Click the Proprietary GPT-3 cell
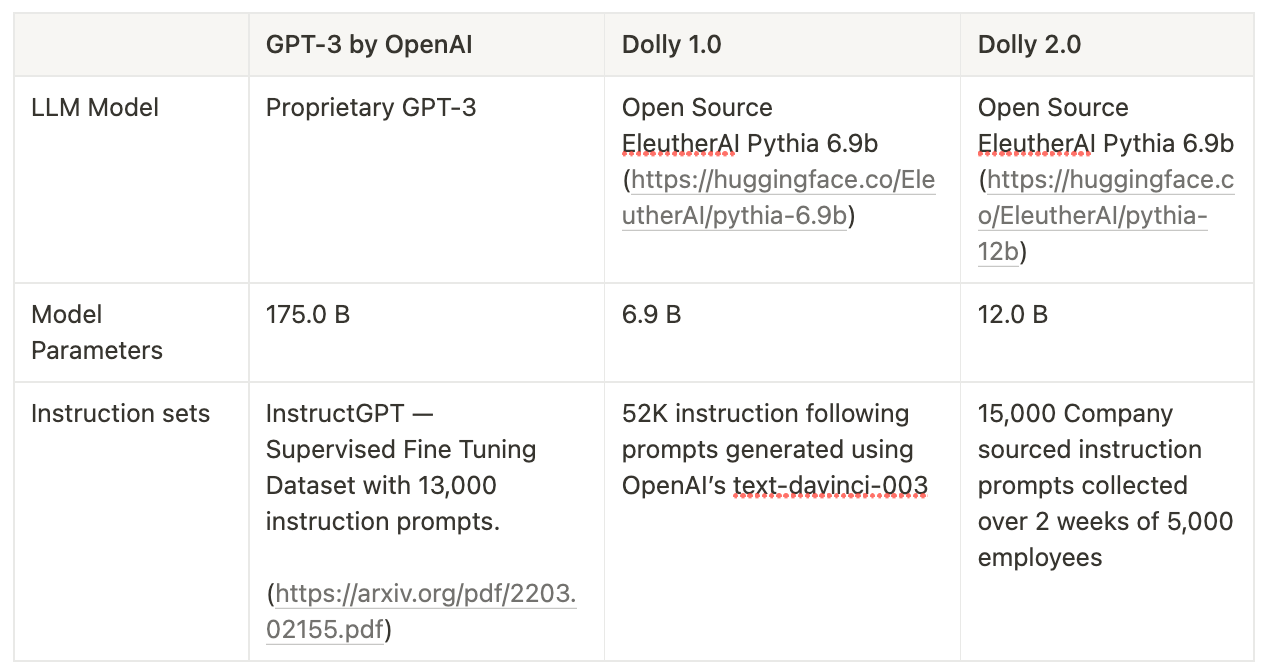The height and width of the screenshot is (668, 1266). pyautogui.click(x=427, y=180)
